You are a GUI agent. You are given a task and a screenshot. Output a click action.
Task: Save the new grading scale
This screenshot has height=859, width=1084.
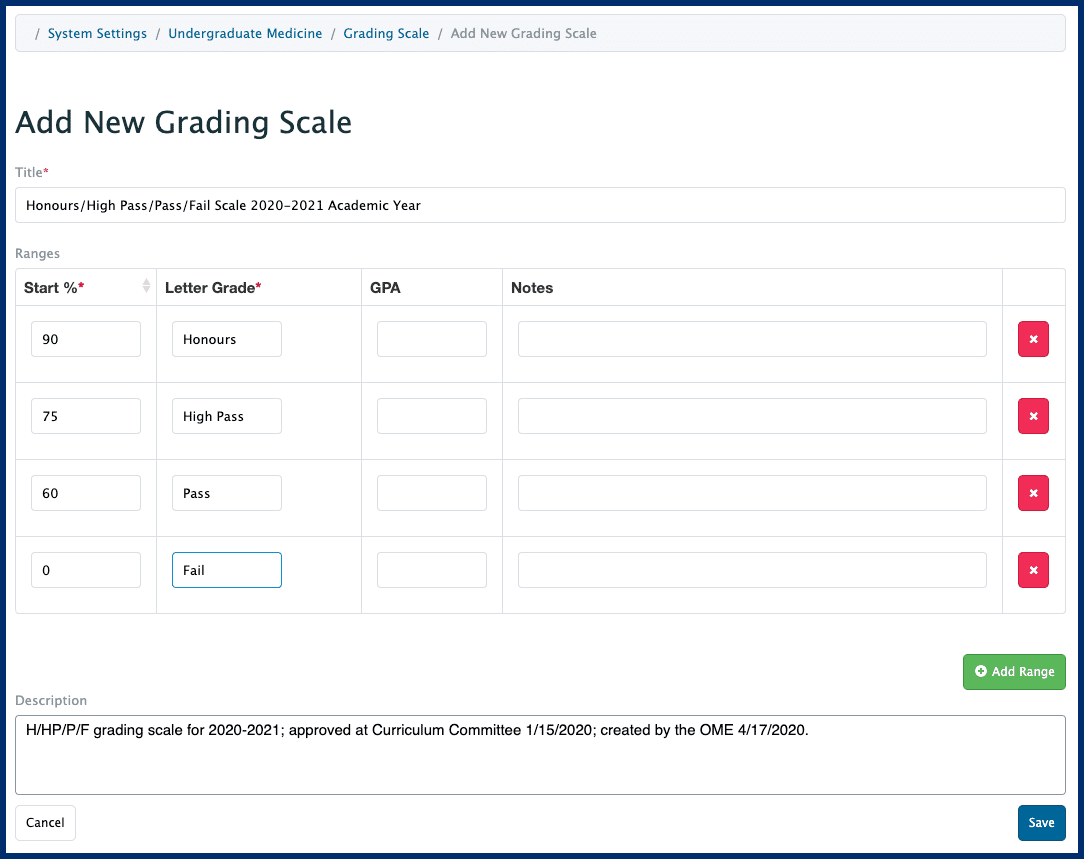click(1041, 822)
